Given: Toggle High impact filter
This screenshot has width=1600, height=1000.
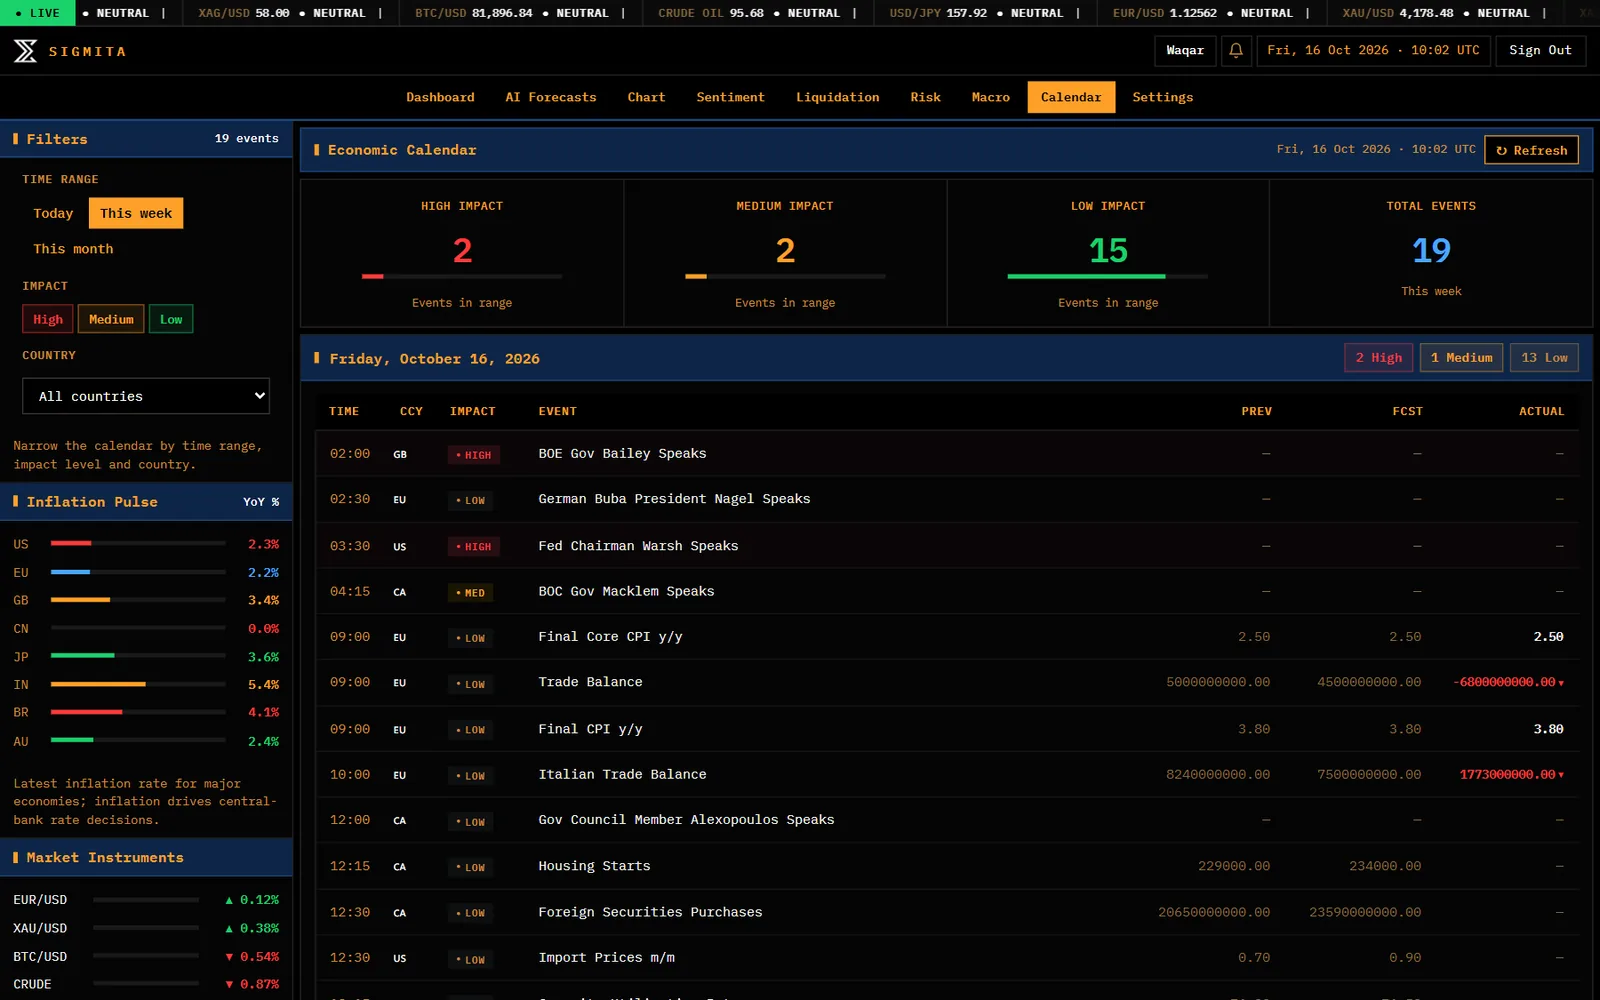Looking at the screenshot, I should click(48, 319).
